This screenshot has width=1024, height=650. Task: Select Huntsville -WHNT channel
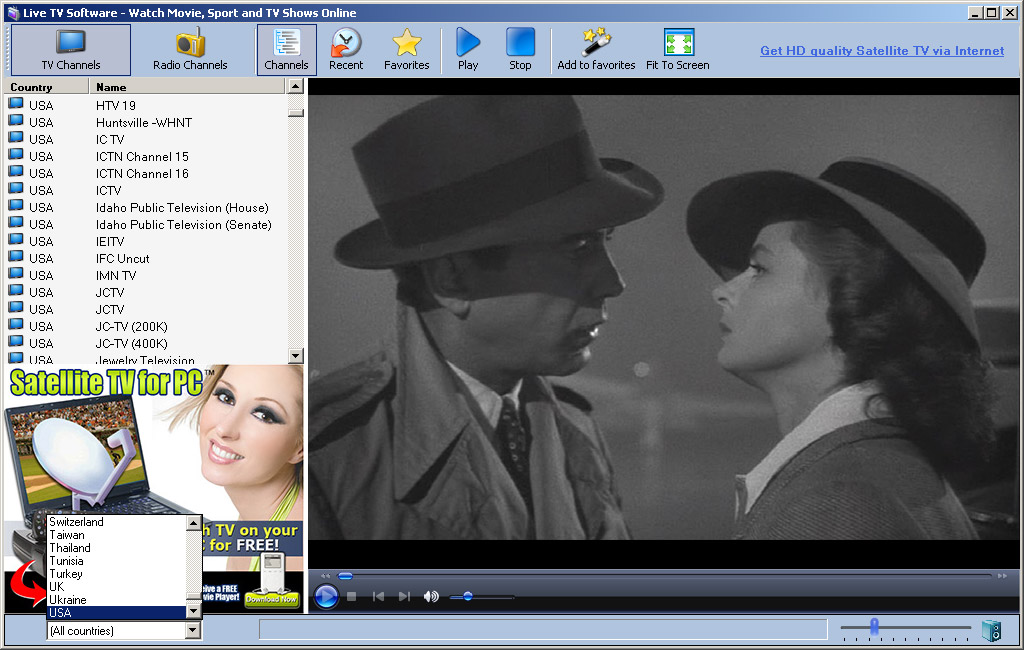coord(144,122)
